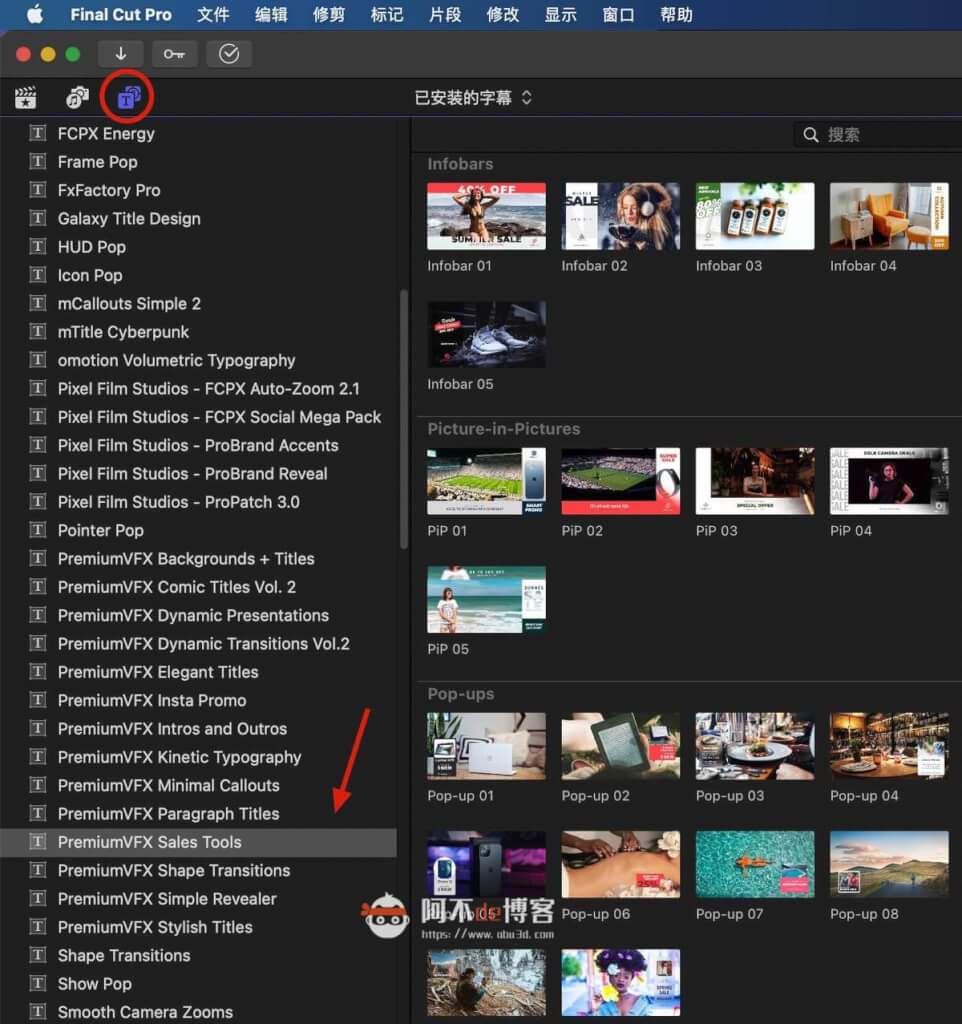Open the Apple menu

(35, 14)
